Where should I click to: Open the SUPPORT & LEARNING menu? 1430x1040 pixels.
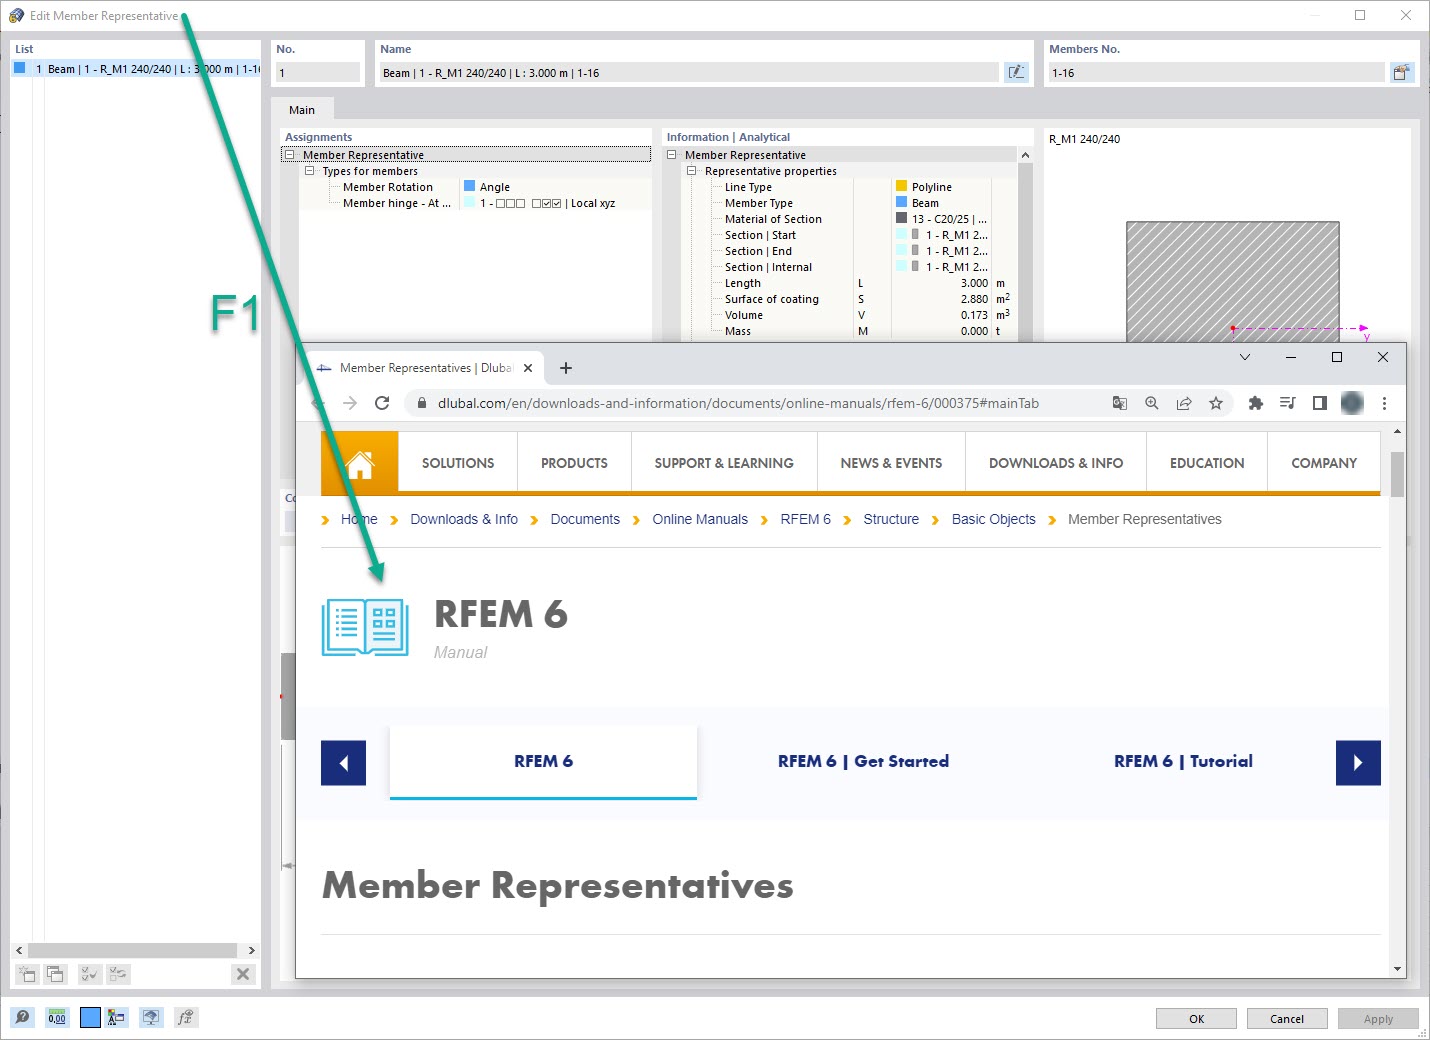coord(724,463)
